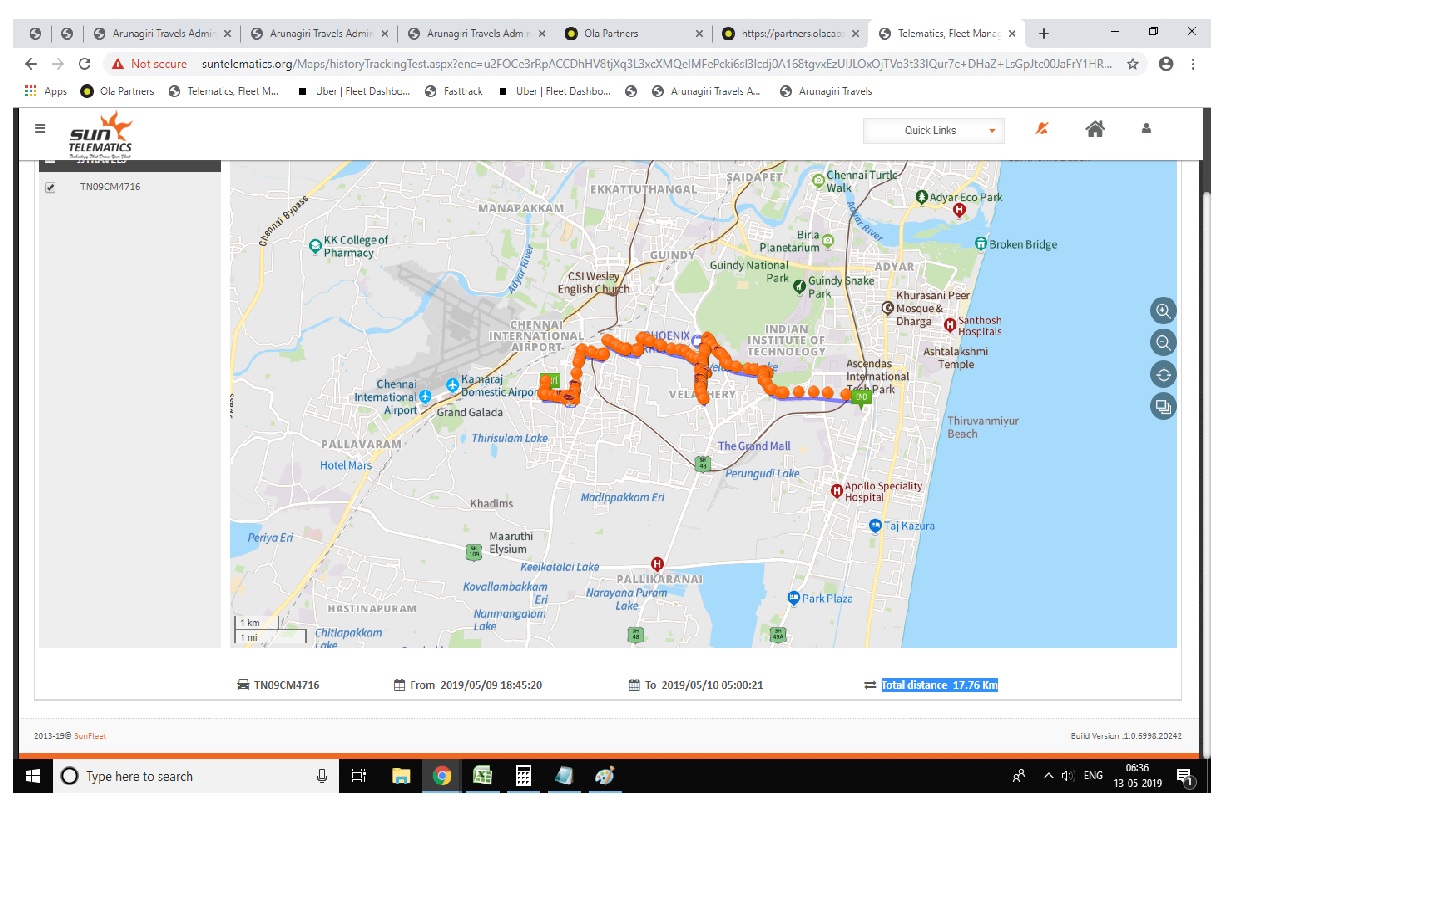Open the hamburger sidebar menu
The width and height of the screenshot is (1440, 900).
point(40,128)
